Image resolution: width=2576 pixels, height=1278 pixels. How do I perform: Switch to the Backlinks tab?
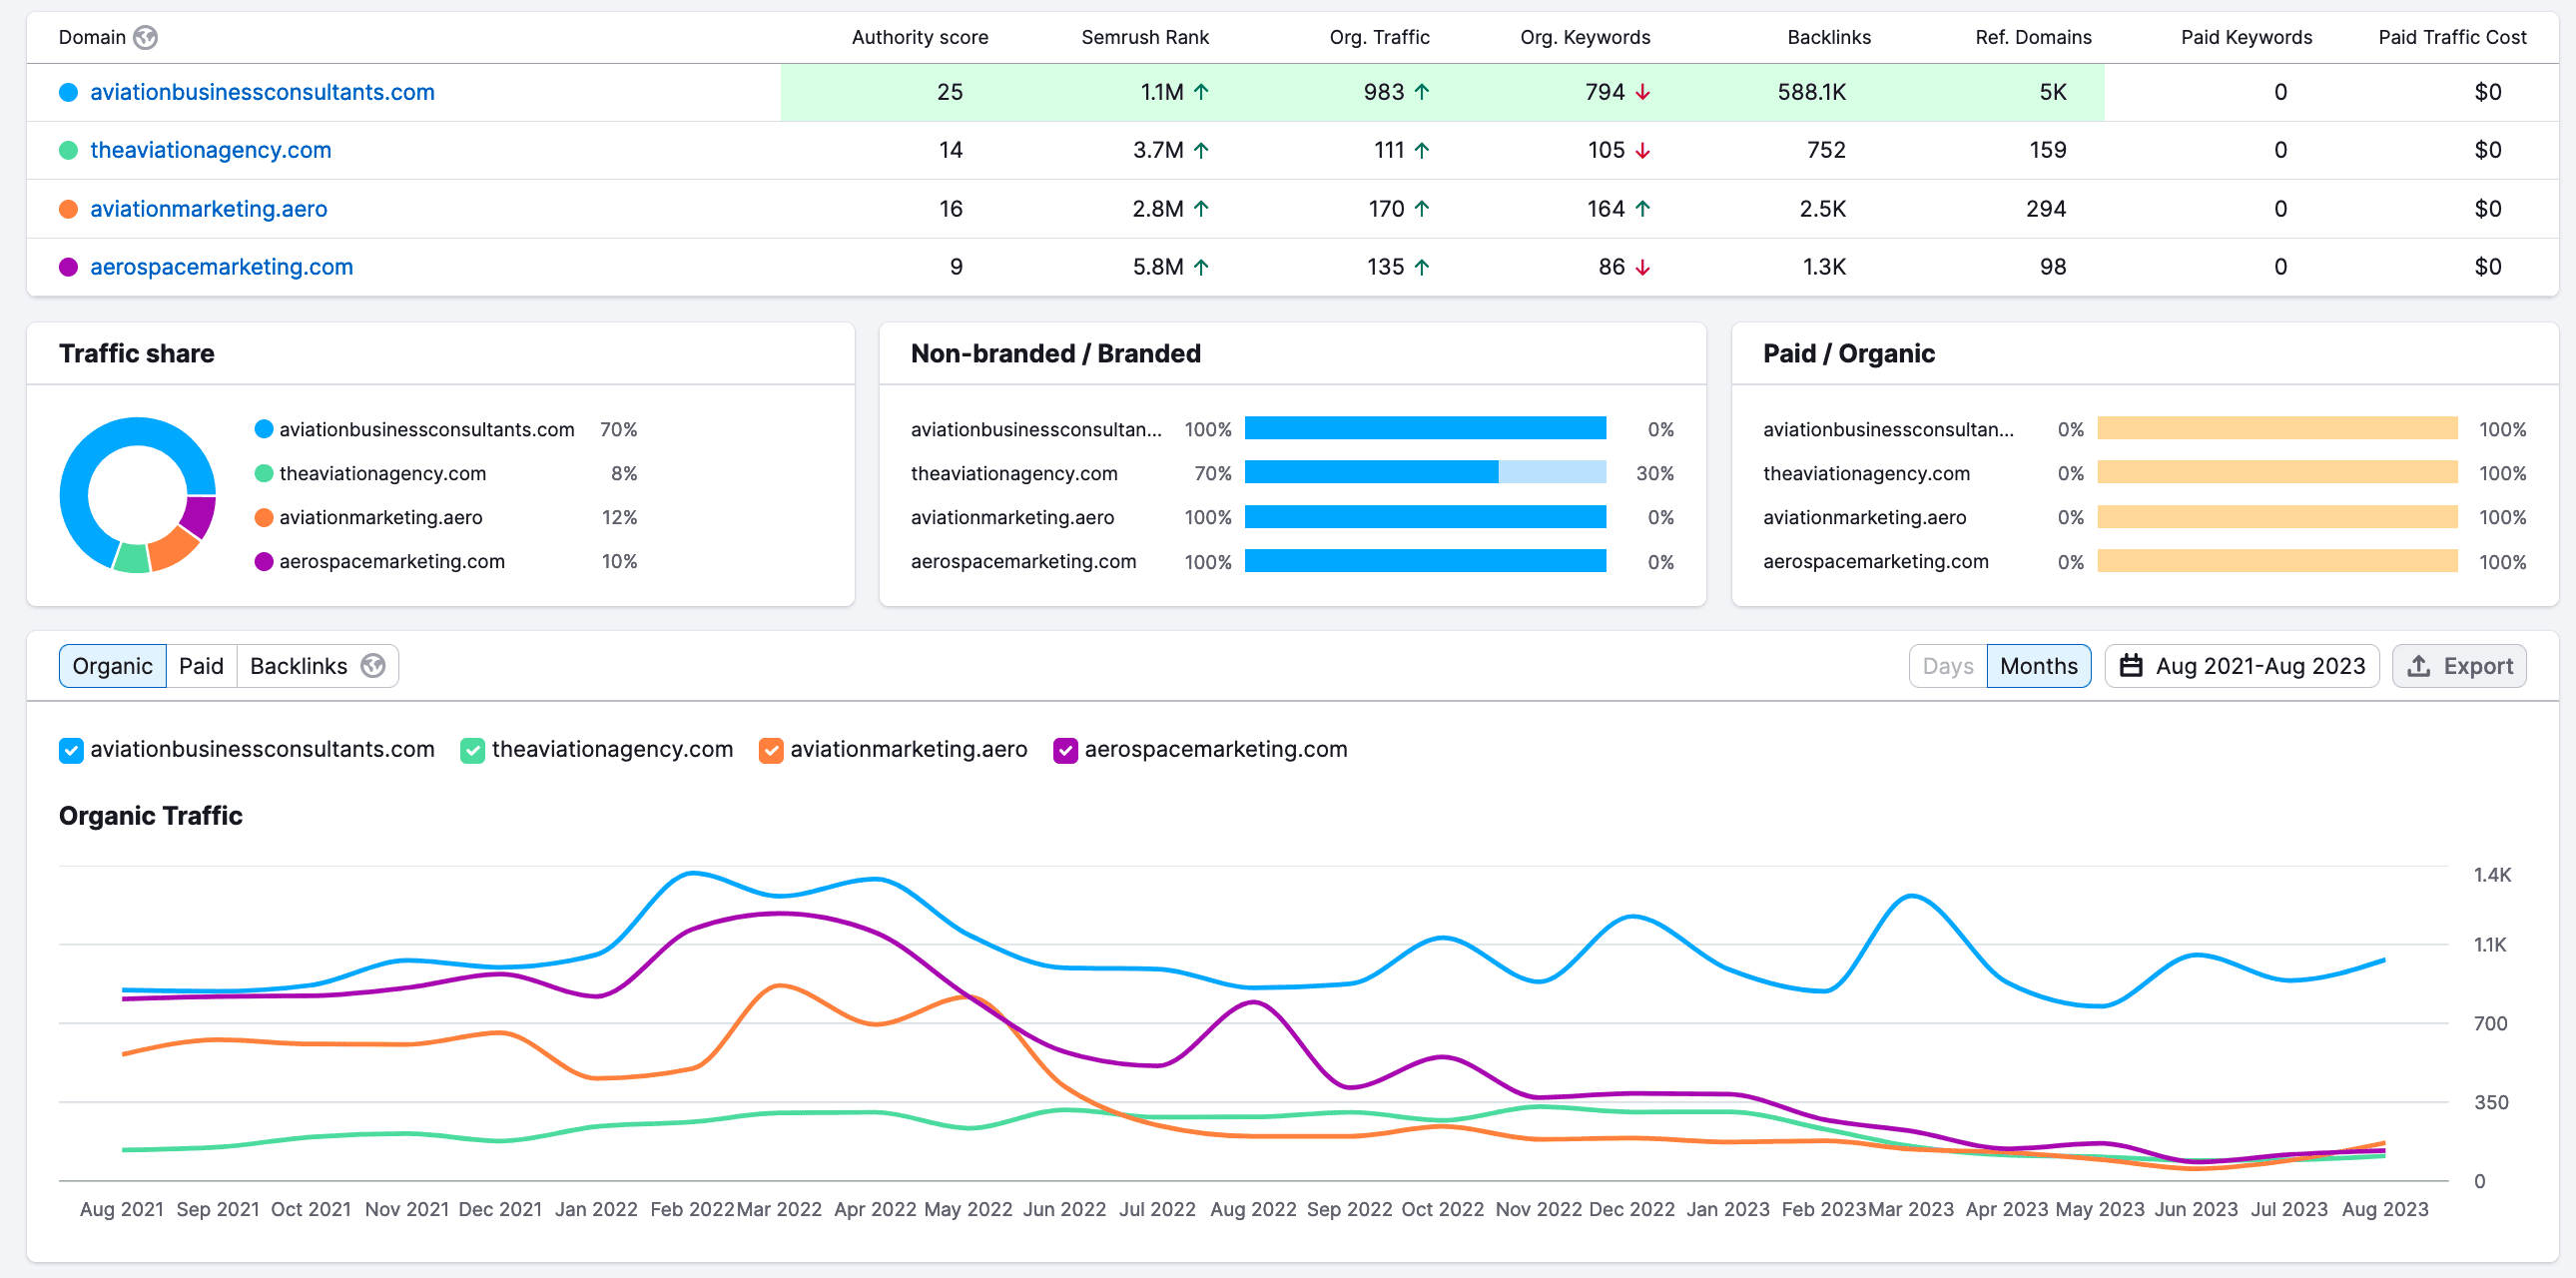pos(318,666)
